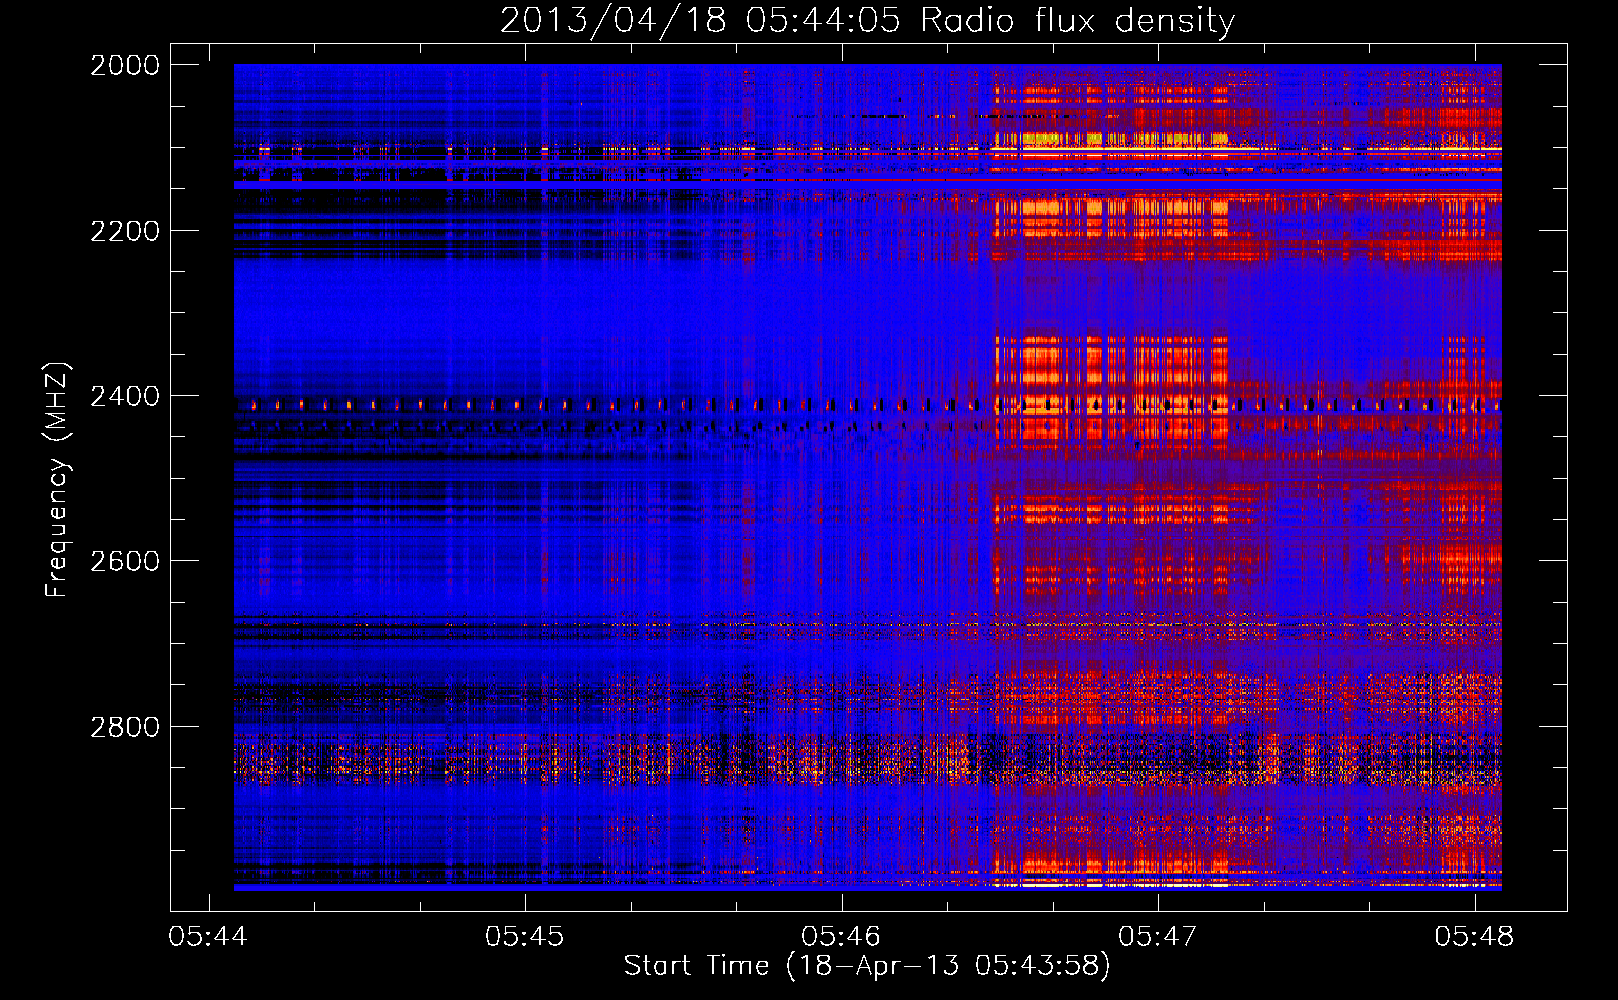Click the 05:45 time tick label
Screen dimensions: 1618x1000
click(x=525, y=936)
